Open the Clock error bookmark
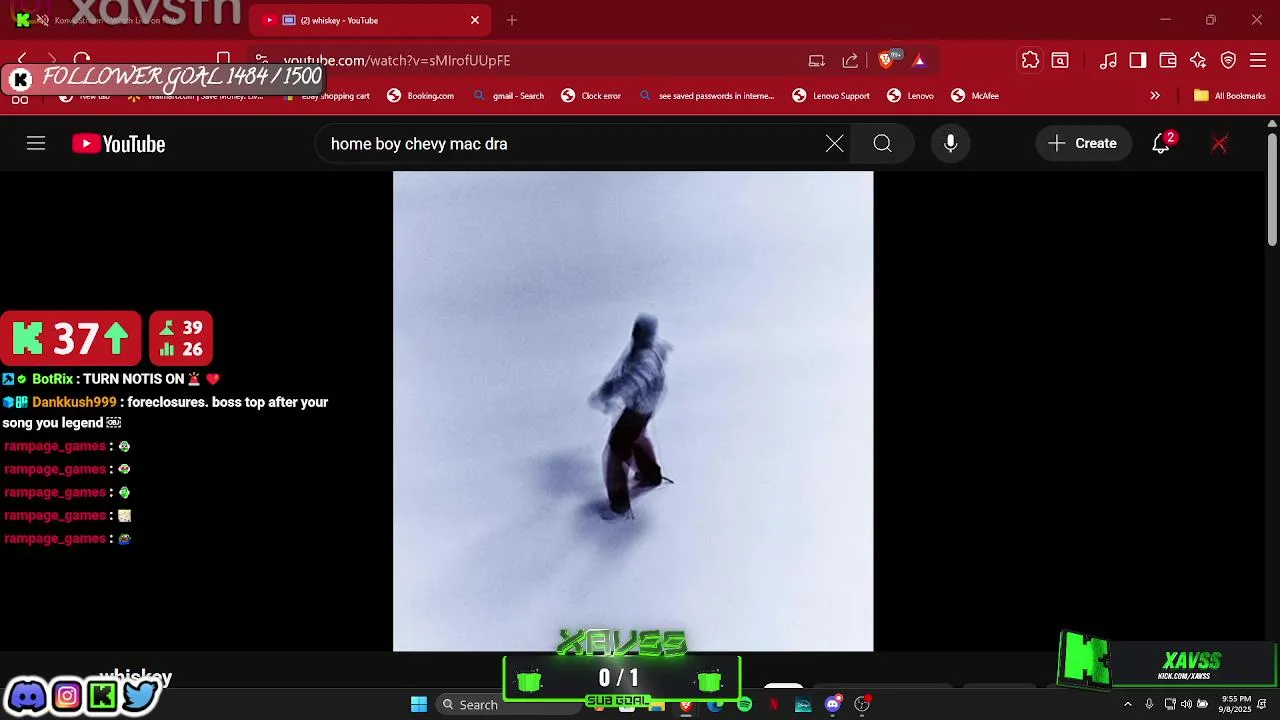1280x720 pixels. click(591, 96)
